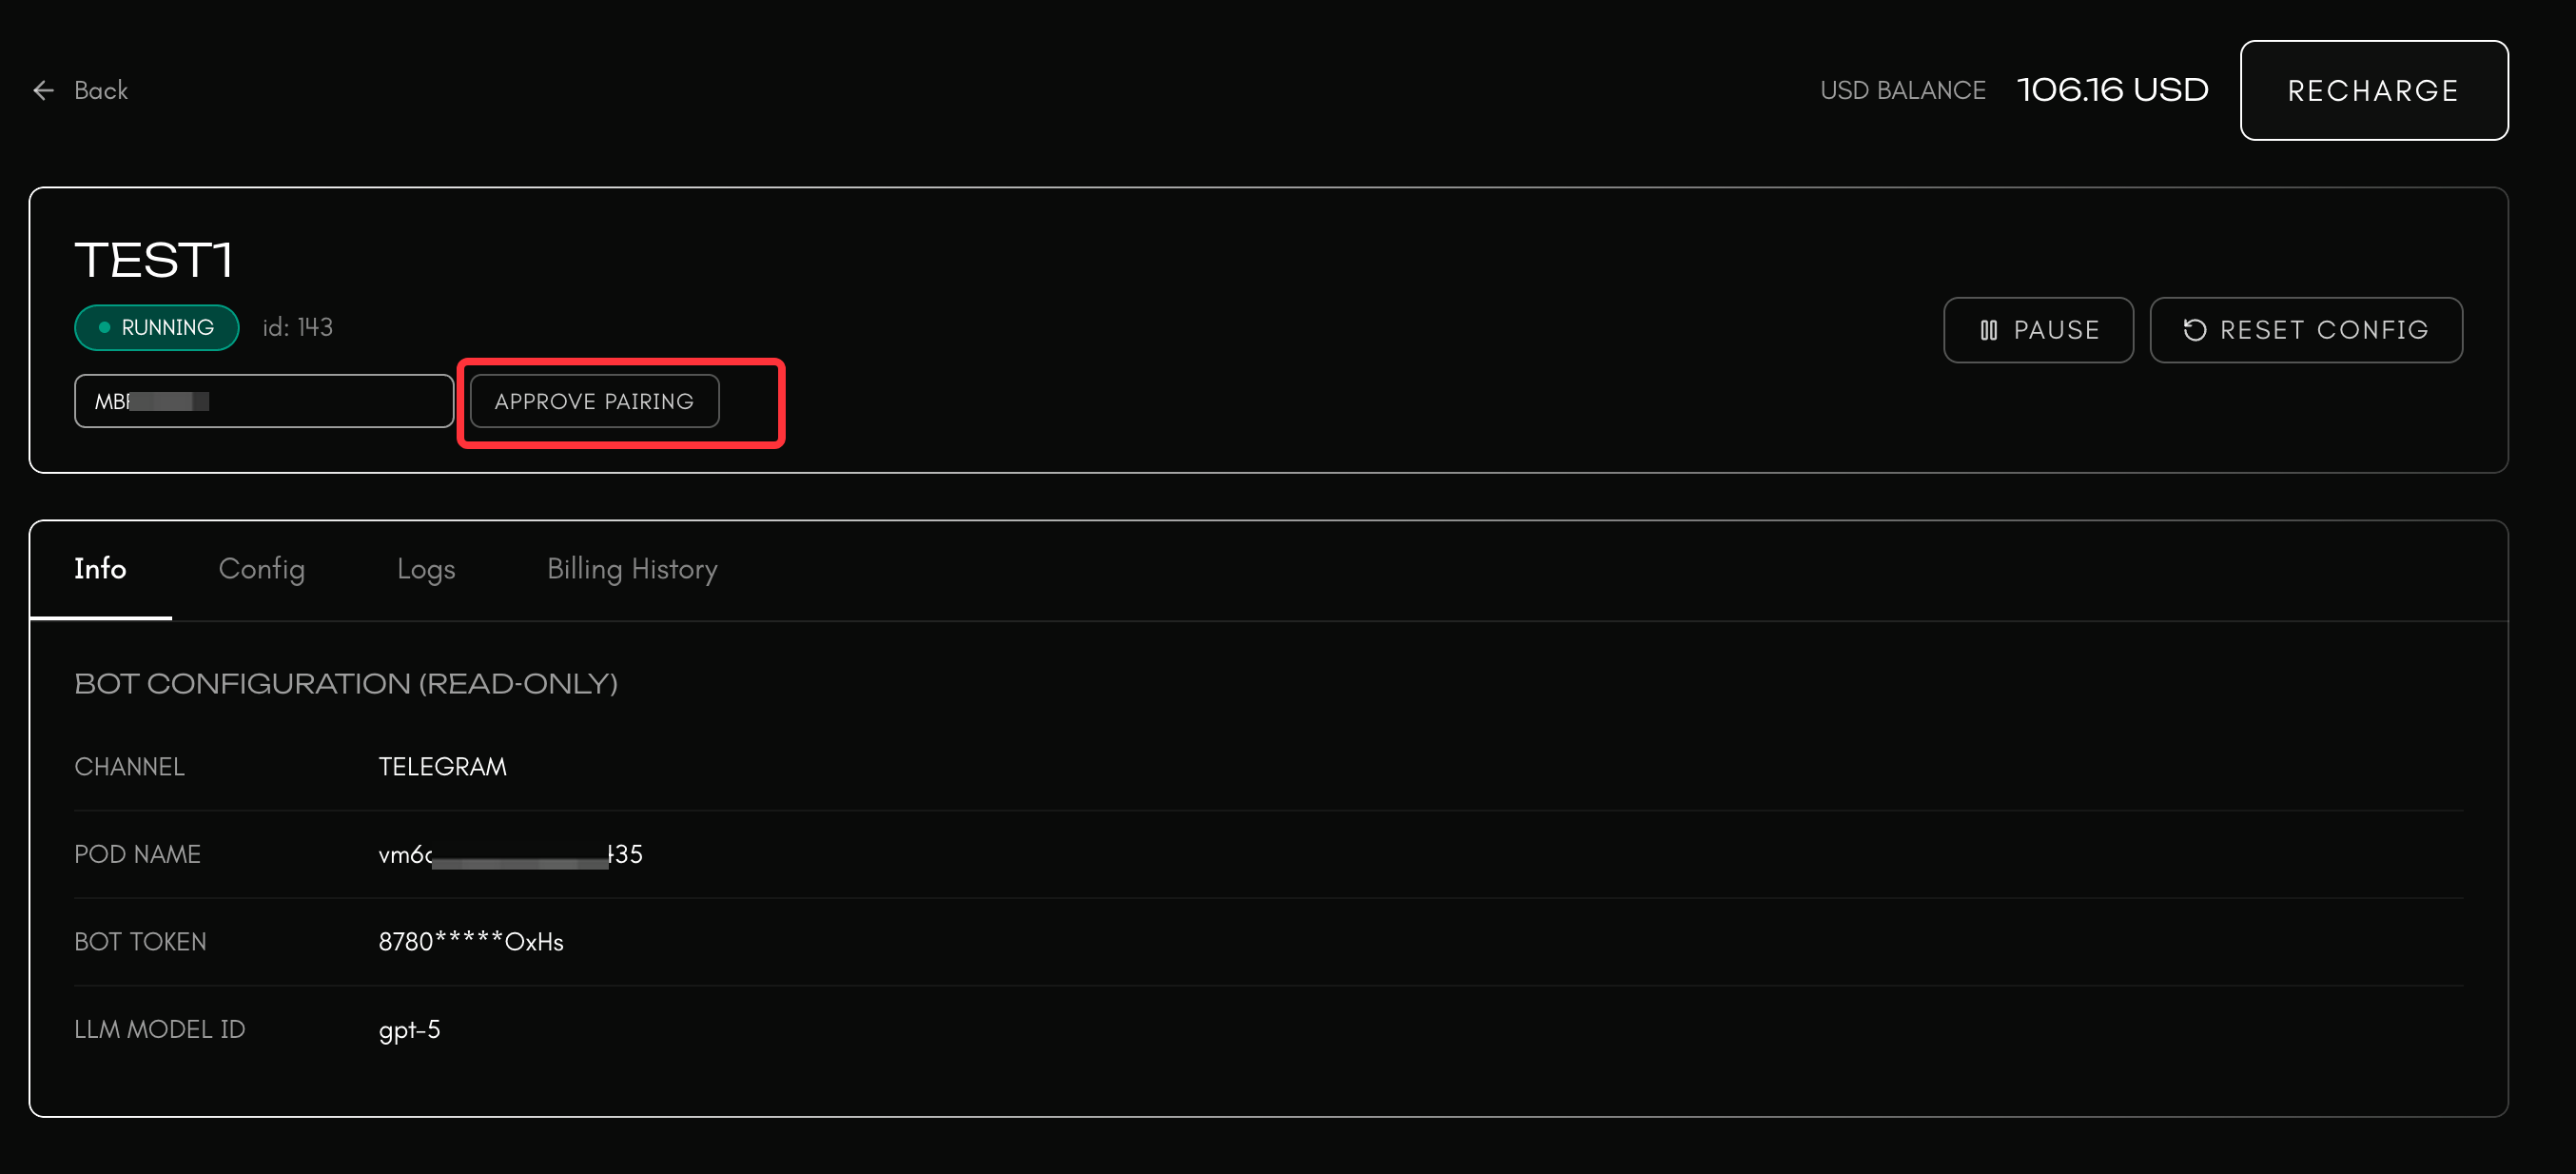The image size is (2576, 1174).
Task: Click the green running status dot
Action: [x=104, y=328]
